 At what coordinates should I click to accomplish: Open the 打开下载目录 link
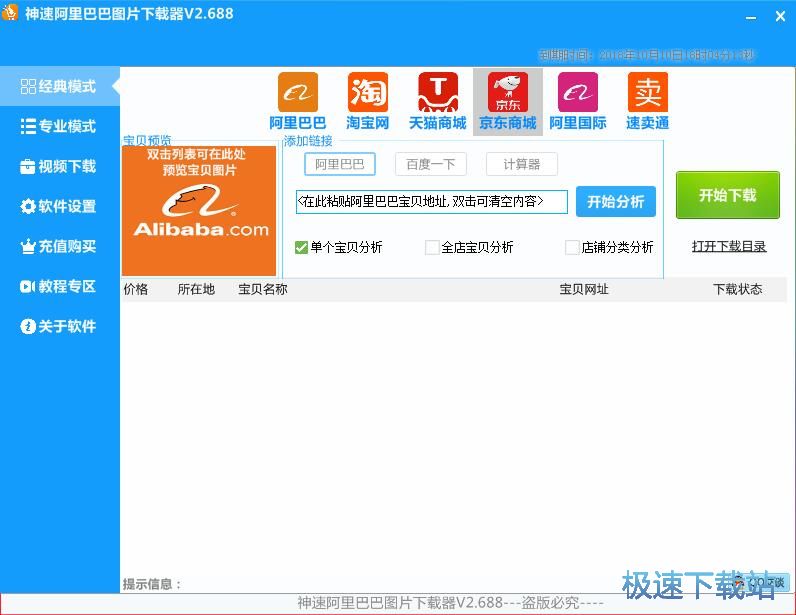[728, 246]
